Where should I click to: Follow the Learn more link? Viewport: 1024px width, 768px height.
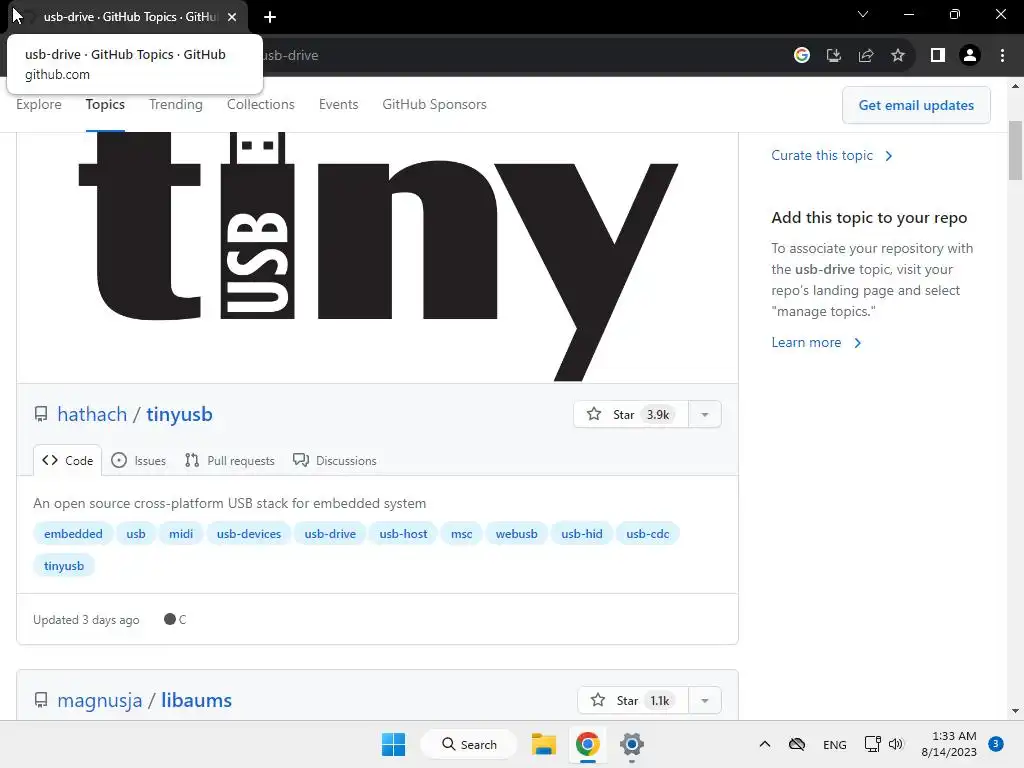(x=816, y=343)
